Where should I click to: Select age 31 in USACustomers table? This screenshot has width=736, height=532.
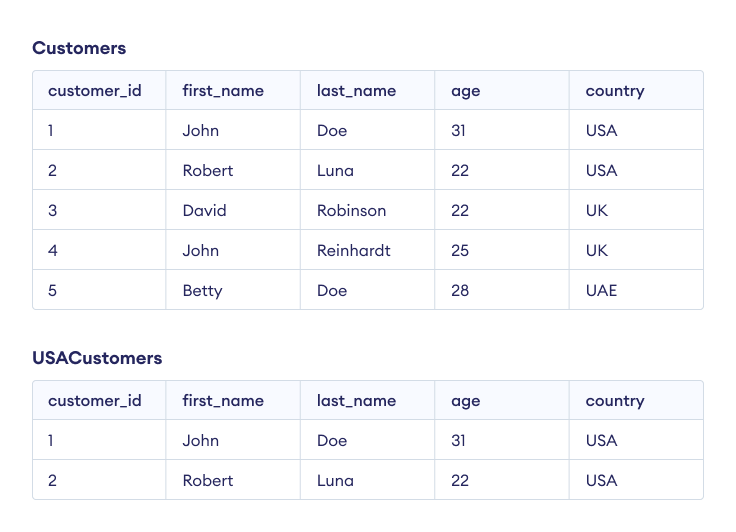(x=460, y=441)
